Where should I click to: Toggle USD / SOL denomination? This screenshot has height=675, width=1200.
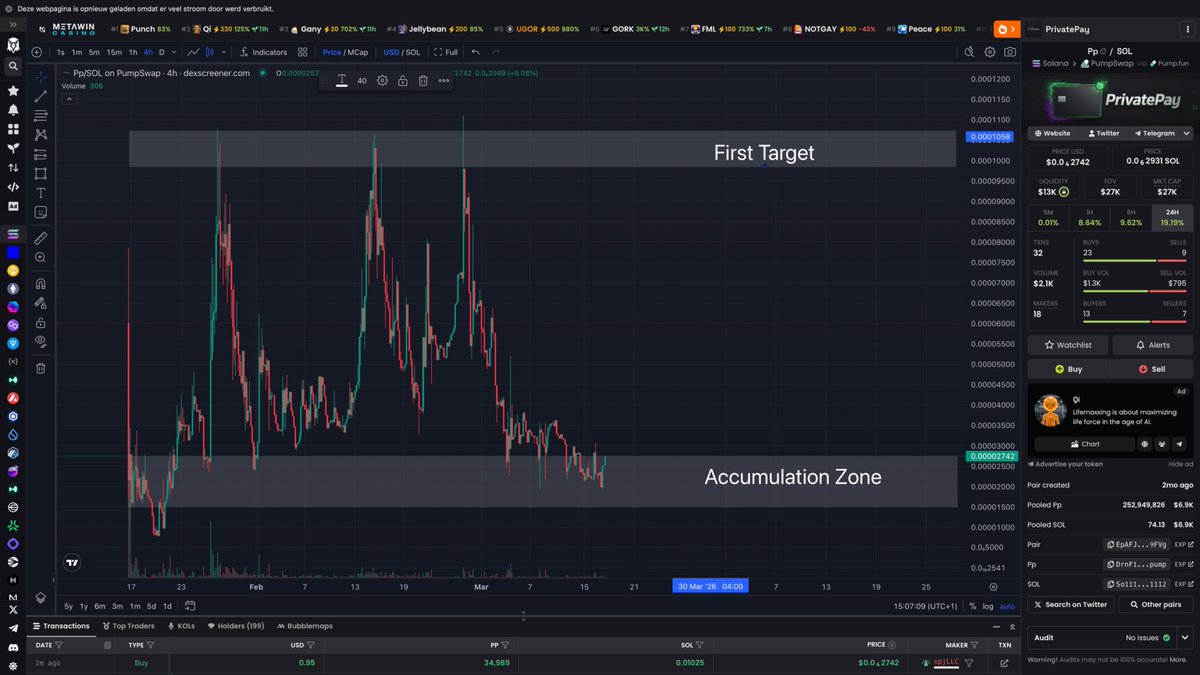[402, 52]
